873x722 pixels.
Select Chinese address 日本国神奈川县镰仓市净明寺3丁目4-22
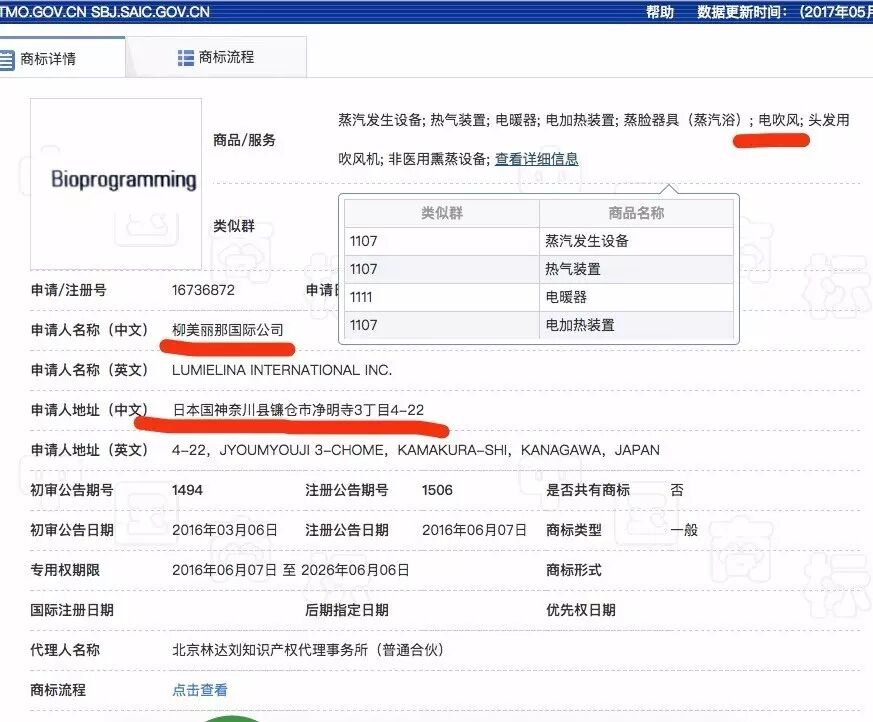(x=298, y=410)
